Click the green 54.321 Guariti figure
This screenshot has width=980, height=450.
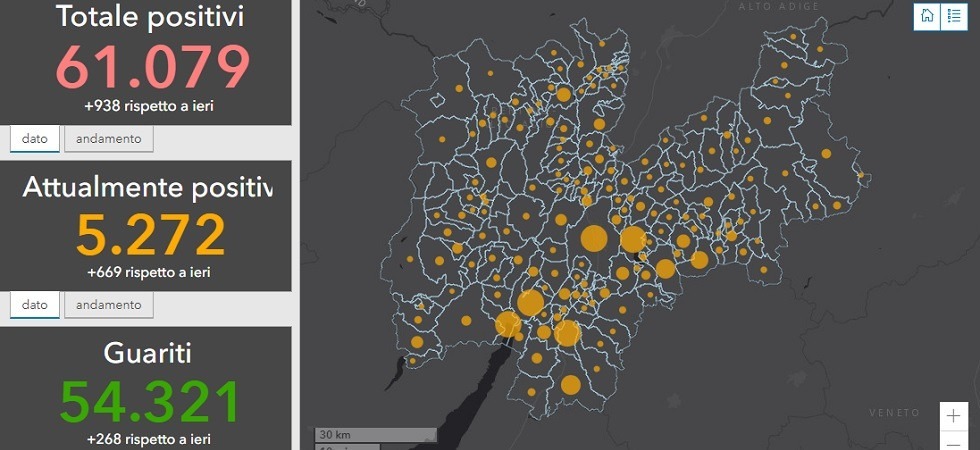coord(151,402)
